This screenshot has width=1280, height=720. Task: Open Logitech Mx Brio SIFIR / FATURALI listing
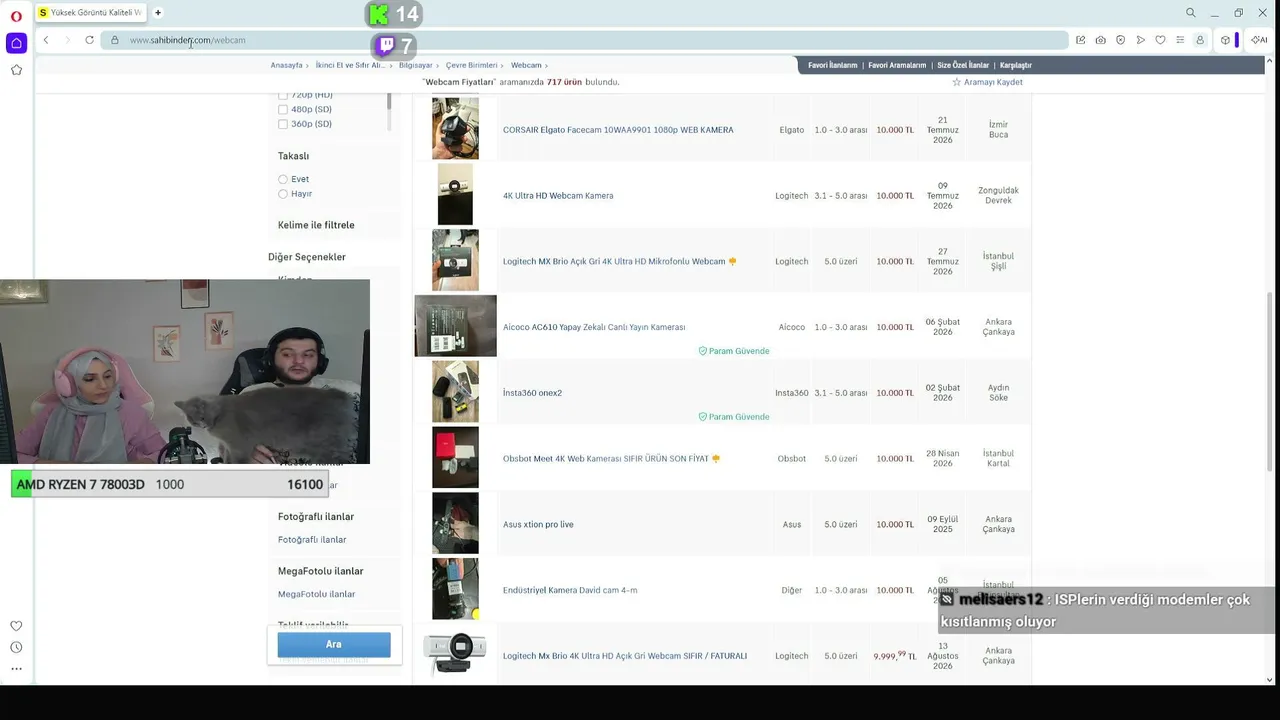tap(625, 656)
